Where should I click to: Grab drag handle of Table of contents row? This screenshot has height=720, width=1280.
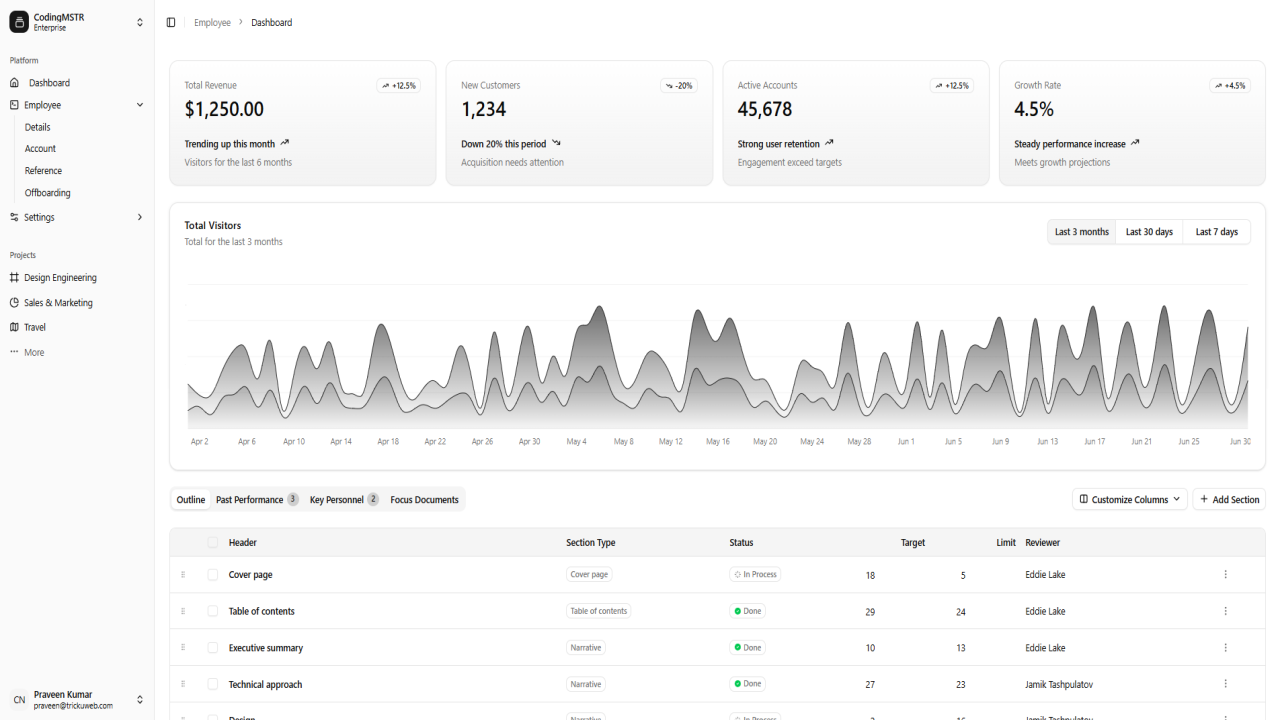tap(183, 611)
